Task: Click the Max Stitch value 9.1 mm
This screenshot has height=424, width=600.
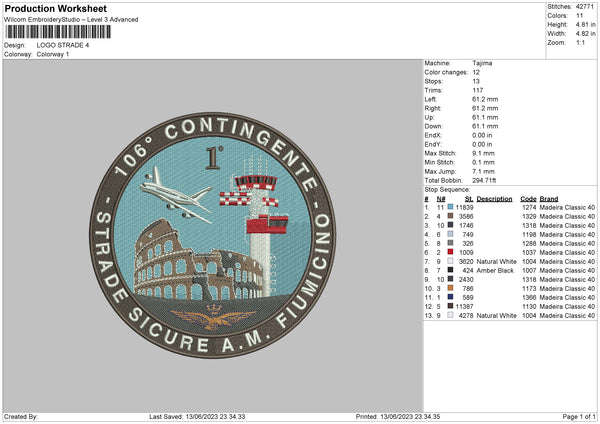Action: coord(483,153)
